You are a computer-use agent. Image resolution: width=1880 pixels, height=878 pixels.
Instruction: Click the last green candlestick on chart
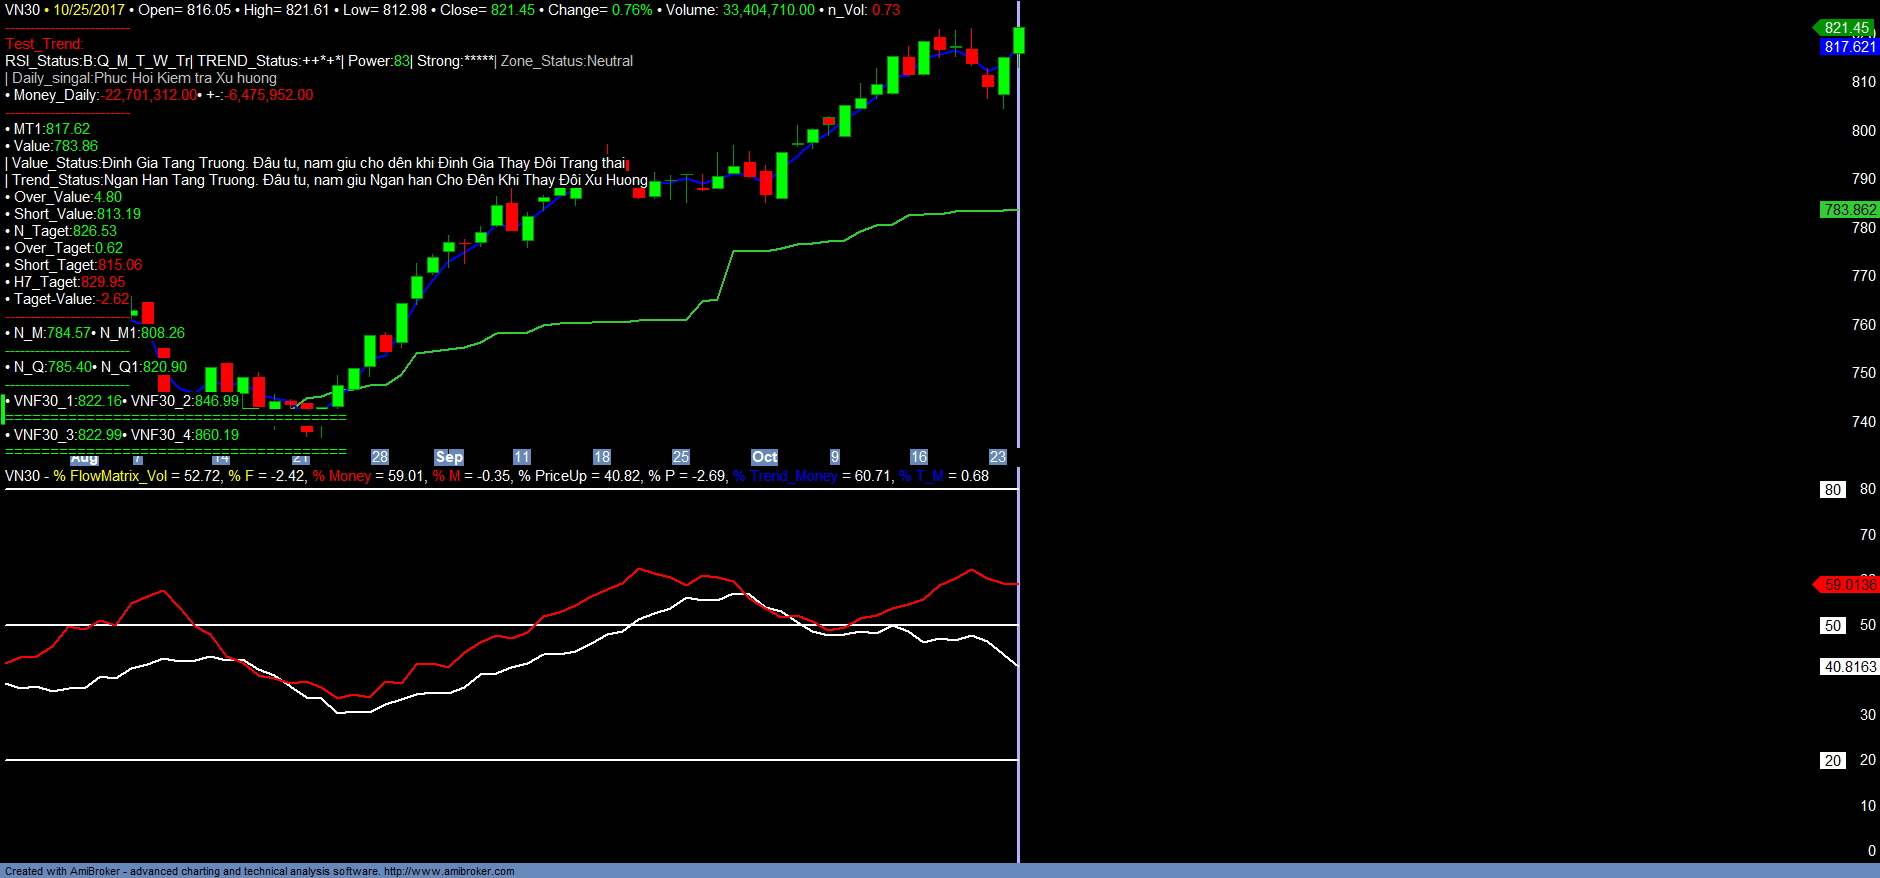click(x=1019, y=40)
